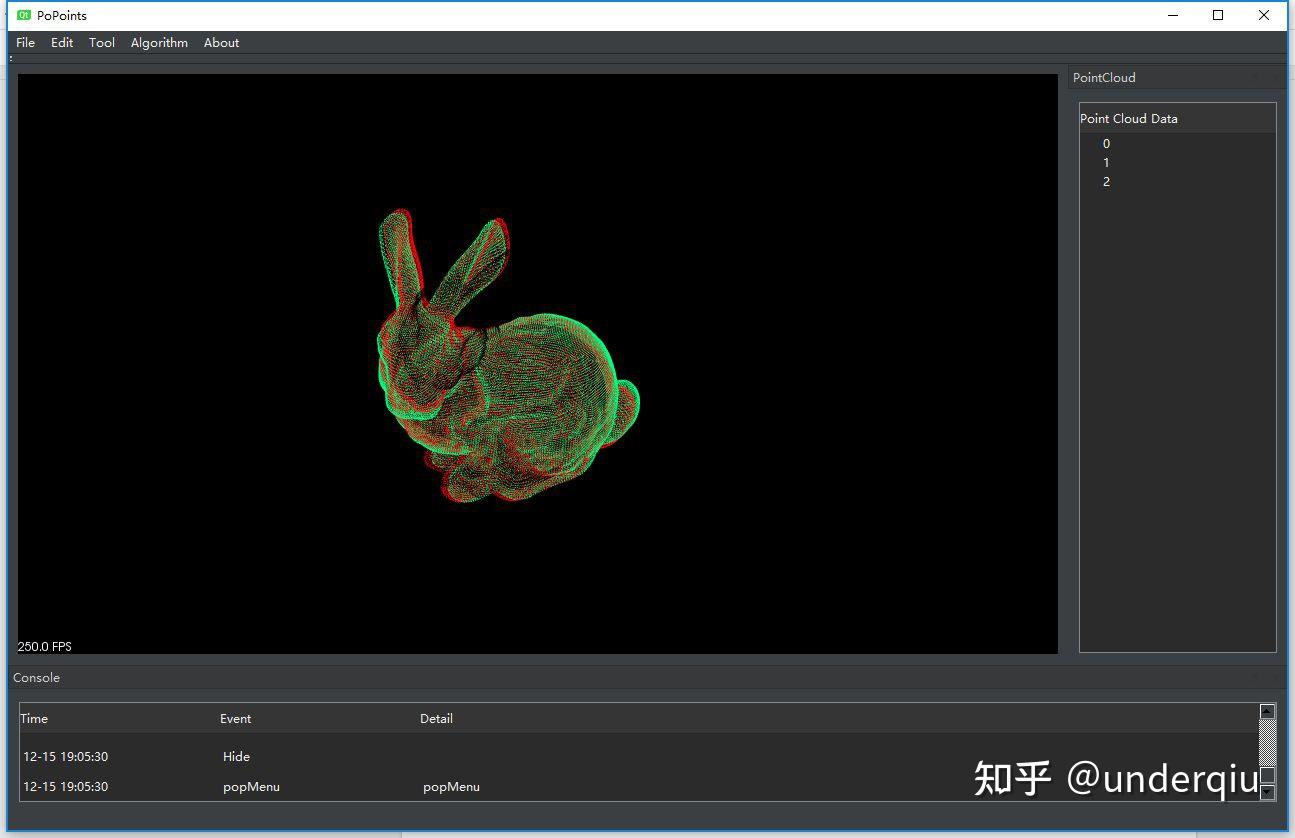Viewport: 1295px width, 838px height.
Task: Click the 250.0 FPS indicator
Action: tap(44, 646)
